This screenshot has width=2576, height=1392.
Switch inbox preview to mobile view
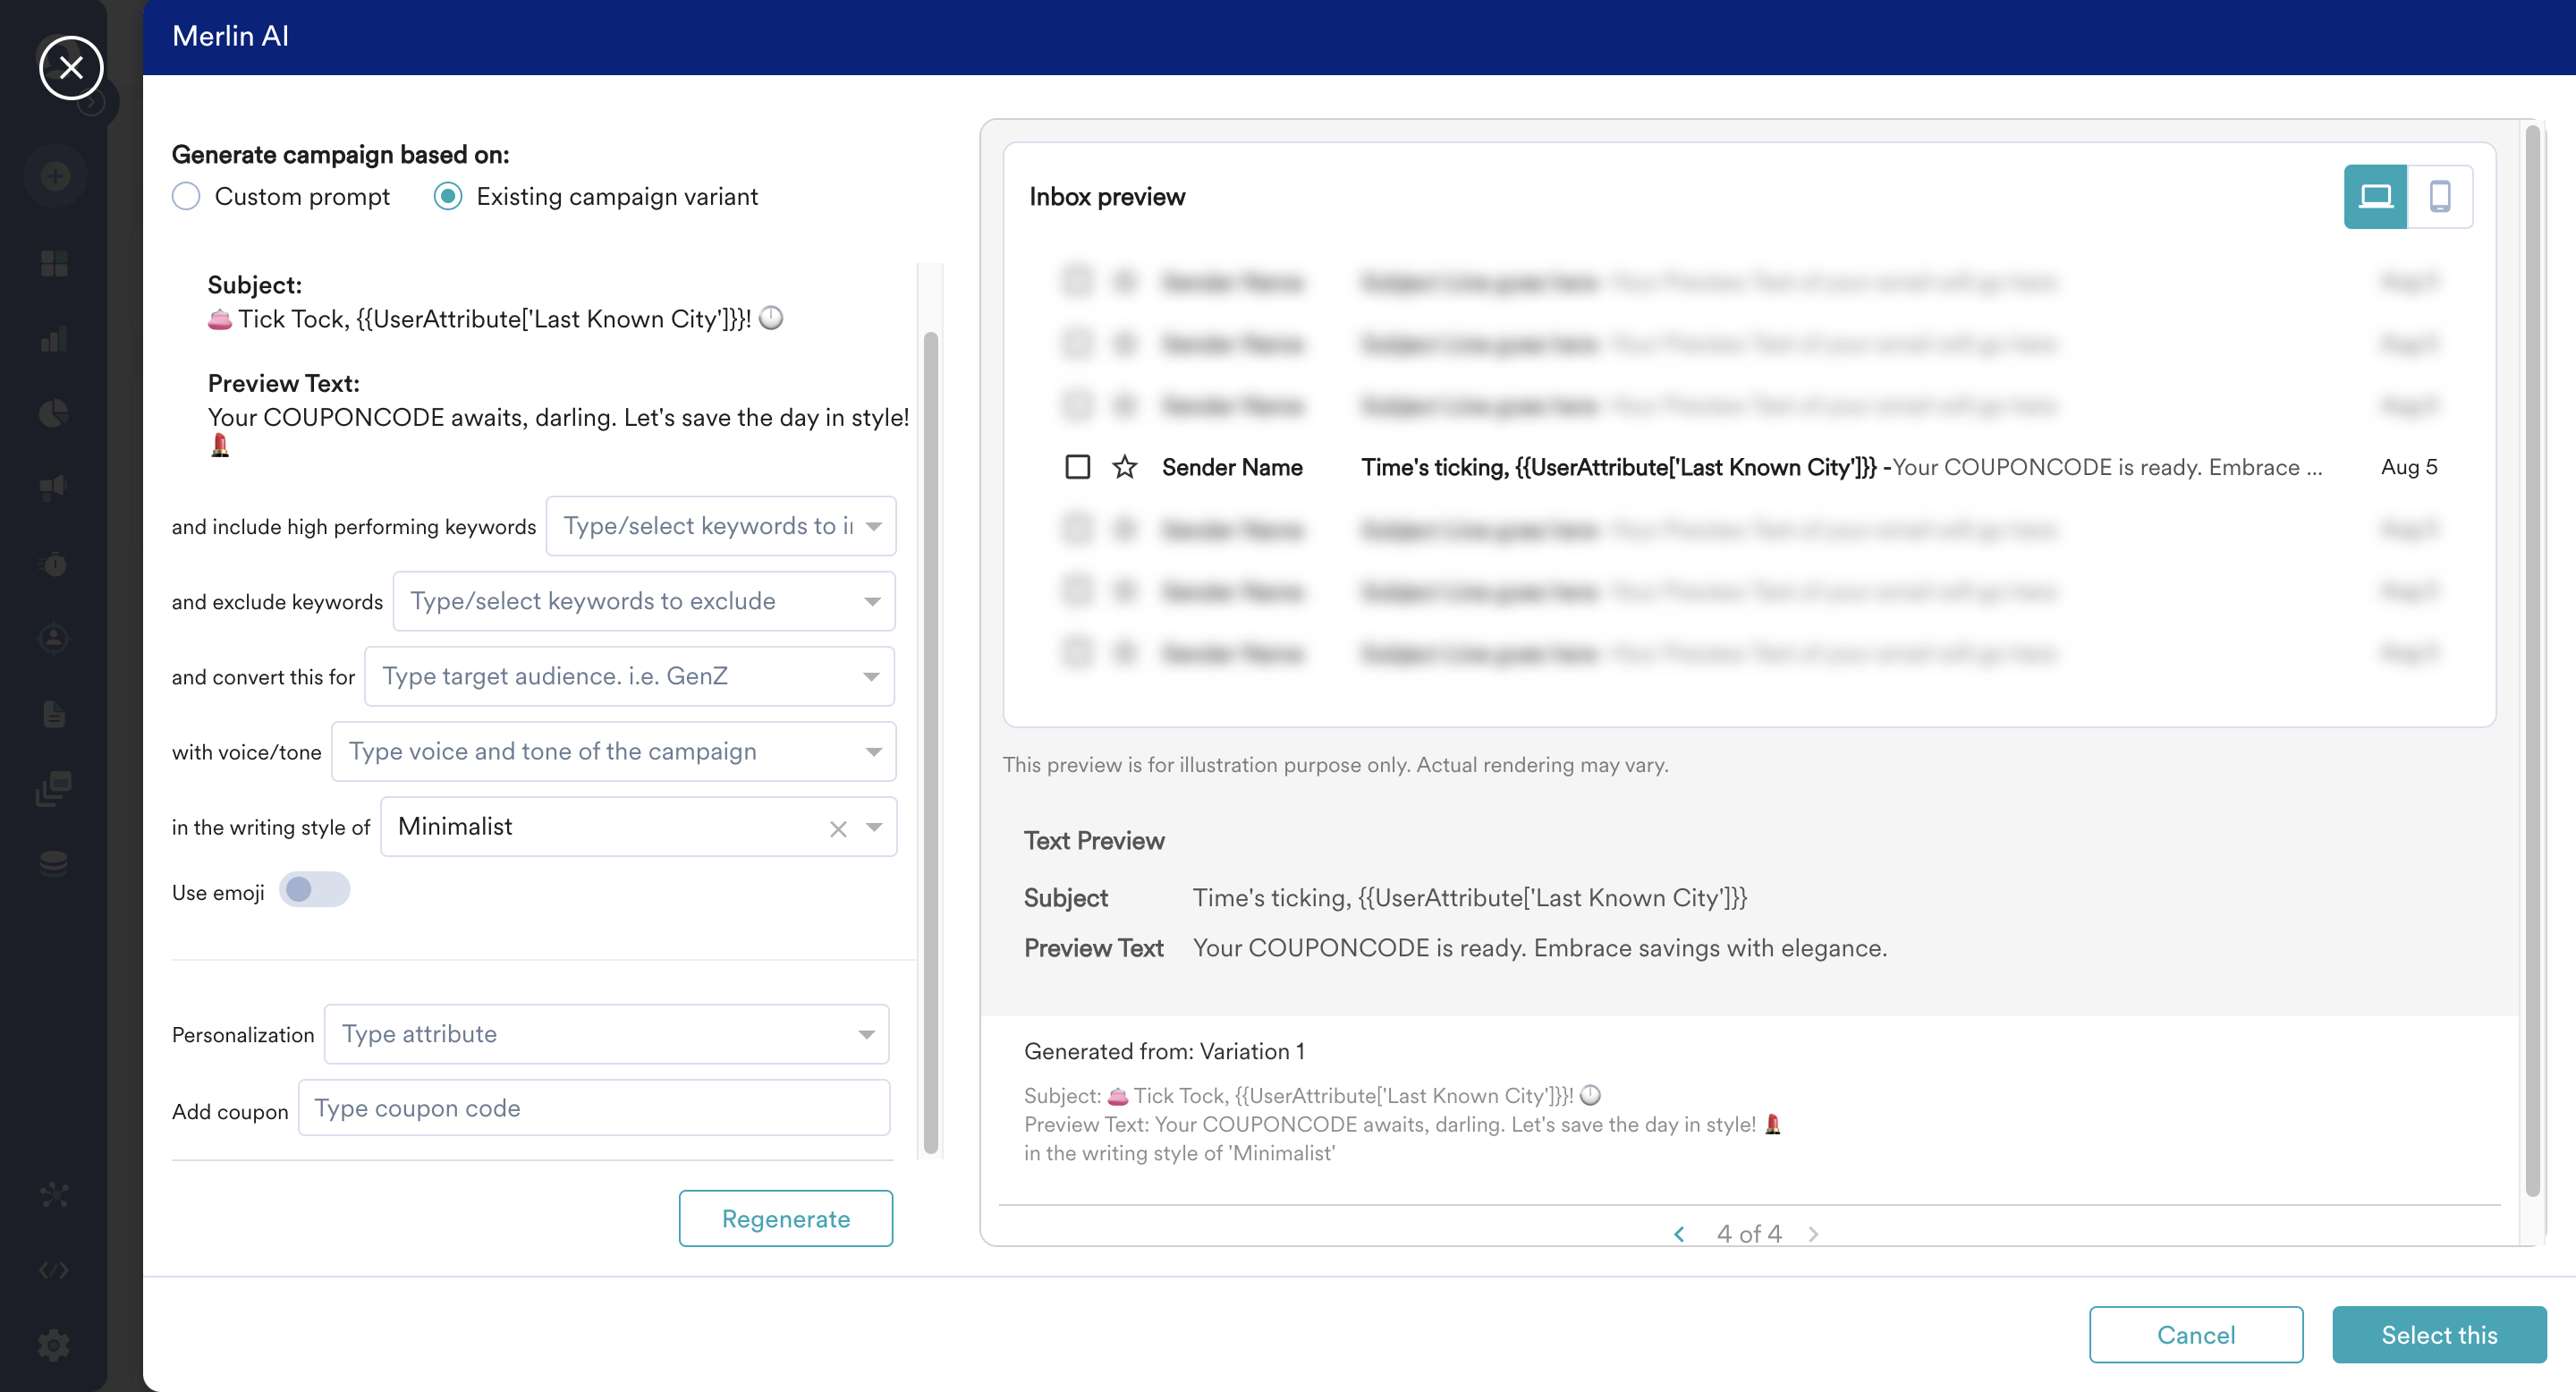(x=2439, y=196)
